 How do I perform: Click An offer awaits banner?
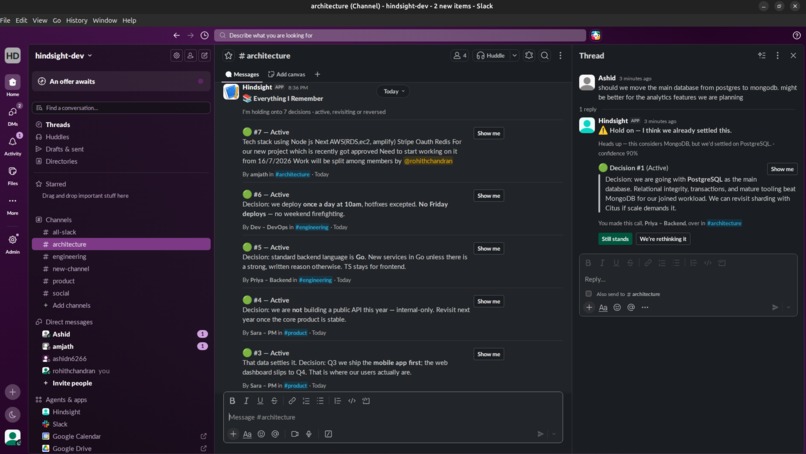(121, 81)
